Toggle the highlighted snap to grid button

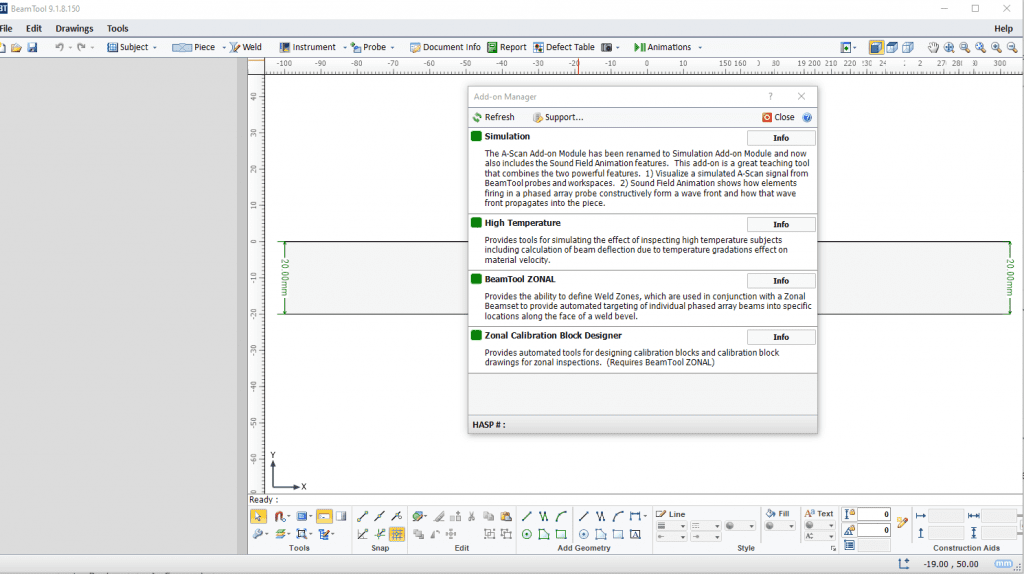click(x=397, y=534)
